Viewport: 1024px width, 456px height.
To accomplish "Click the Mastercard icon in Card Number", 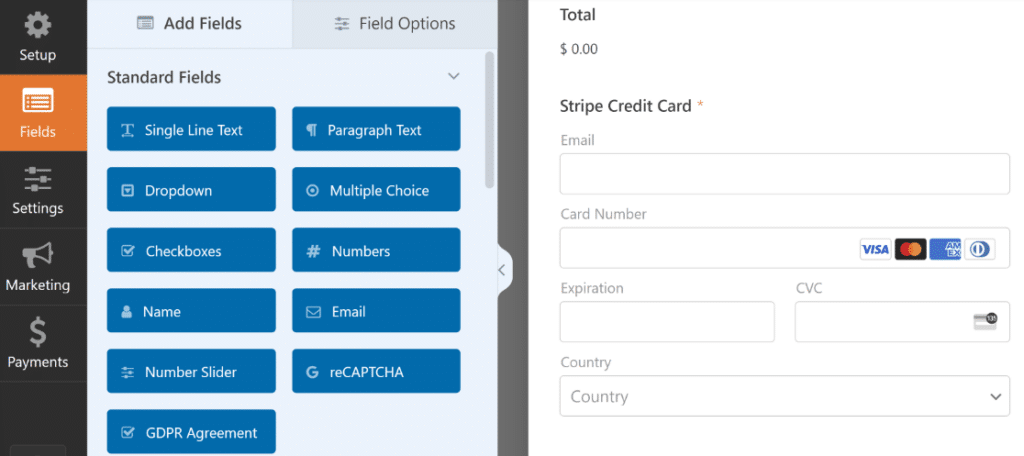I will (910, 249).
